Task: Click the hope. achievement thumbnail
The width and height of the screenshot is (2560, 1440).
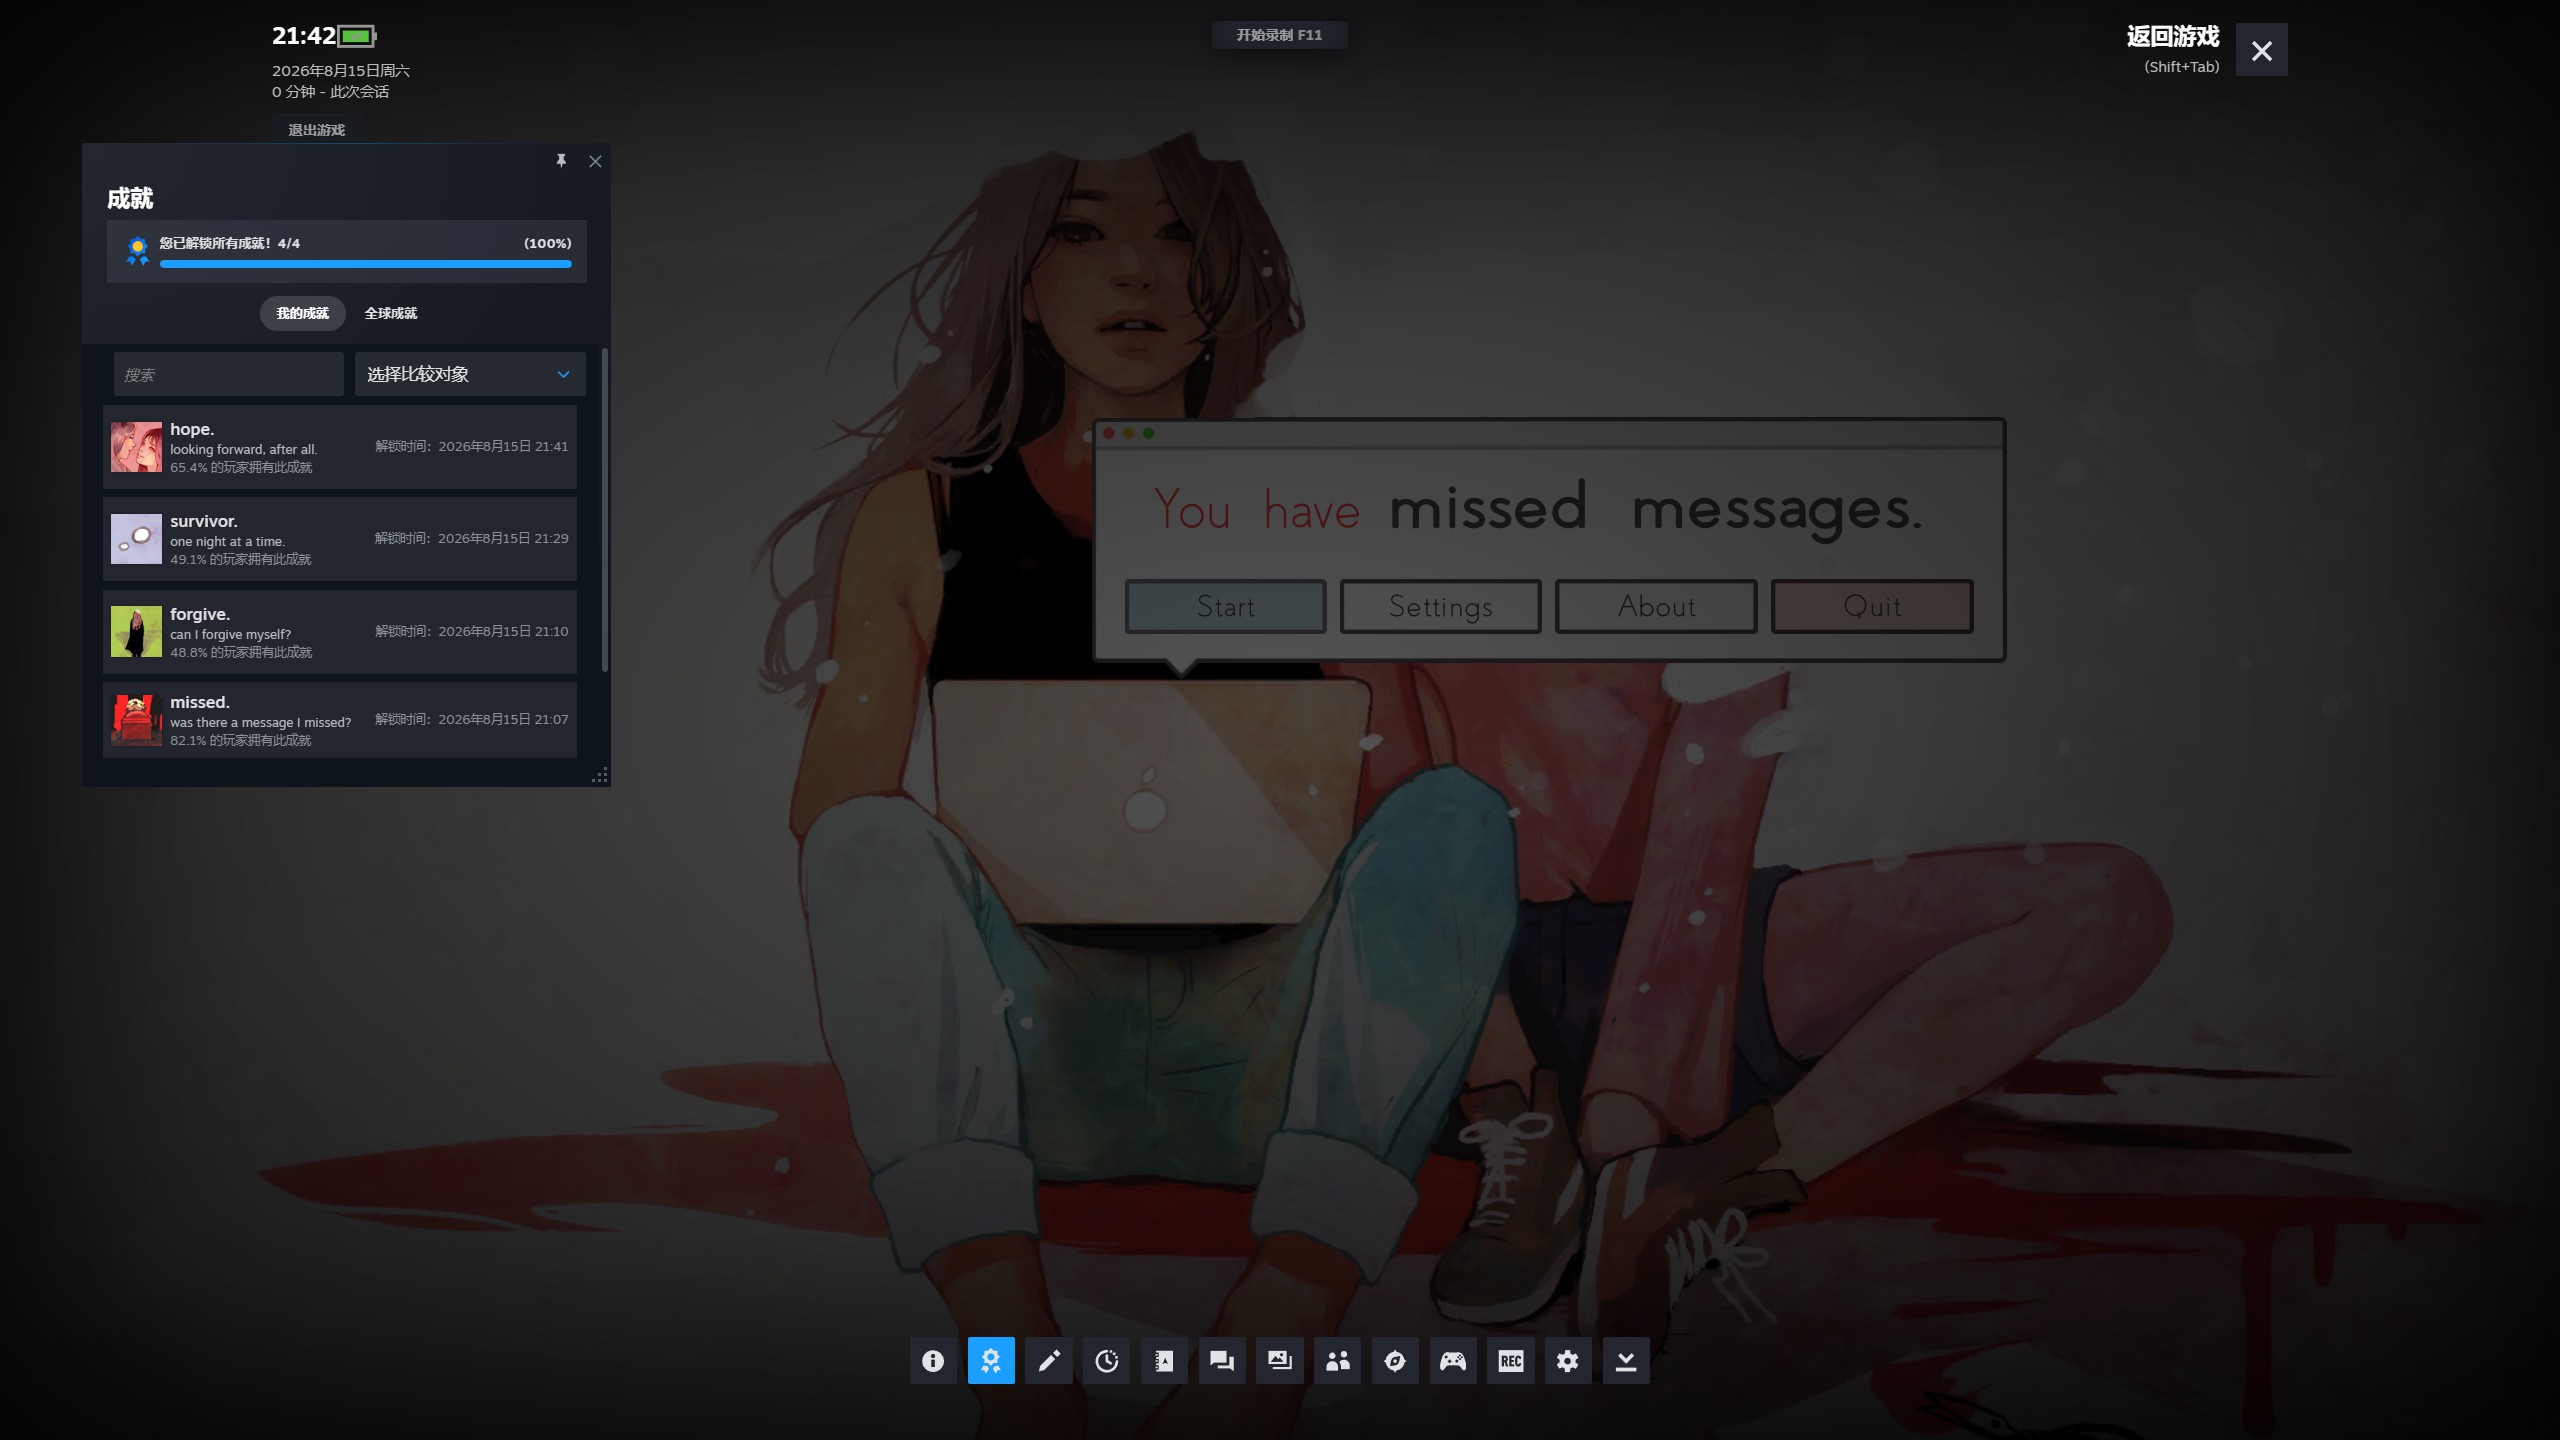Action: [136, 447]
